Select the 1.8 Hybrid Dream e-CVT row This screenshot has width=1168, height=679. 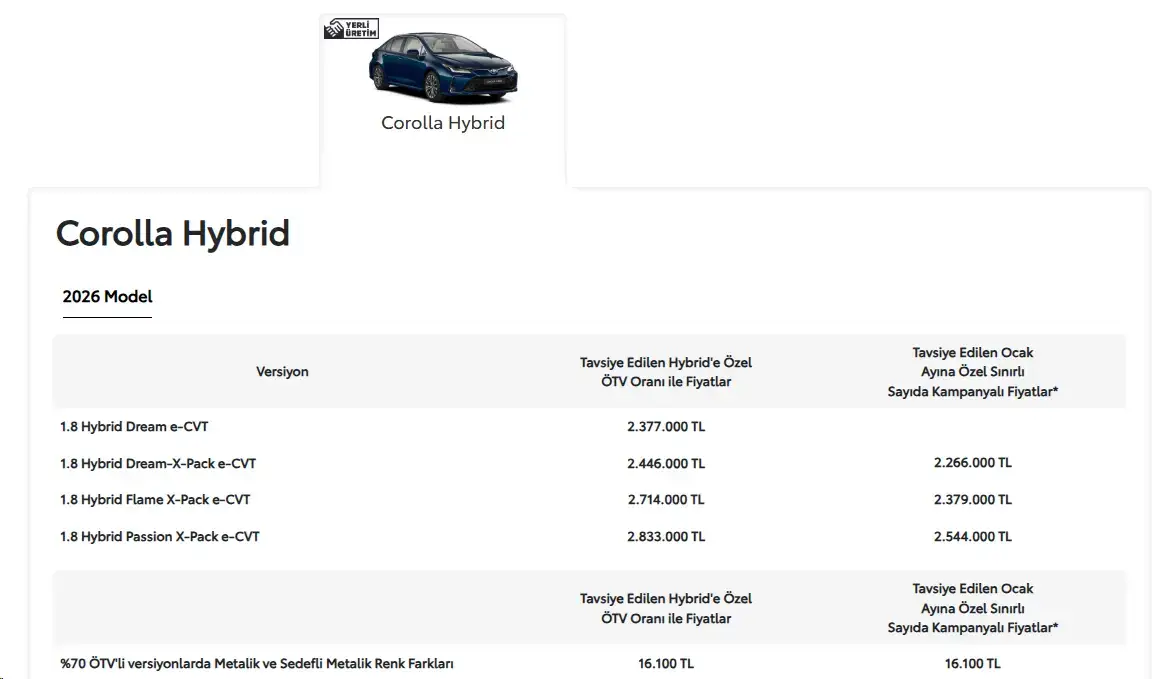pos(588,427)
